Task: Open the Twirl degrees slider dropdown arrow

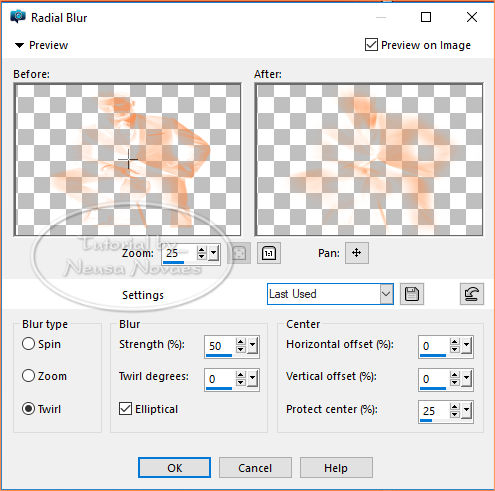Action: (253, 378)
